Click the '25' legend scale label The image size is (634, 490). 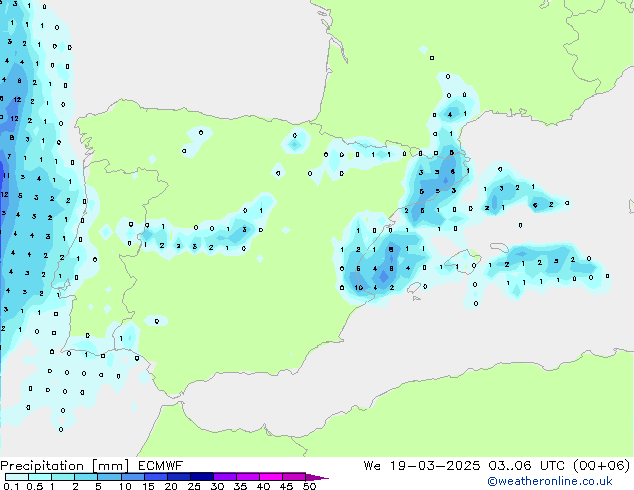(x=194, y=486)
